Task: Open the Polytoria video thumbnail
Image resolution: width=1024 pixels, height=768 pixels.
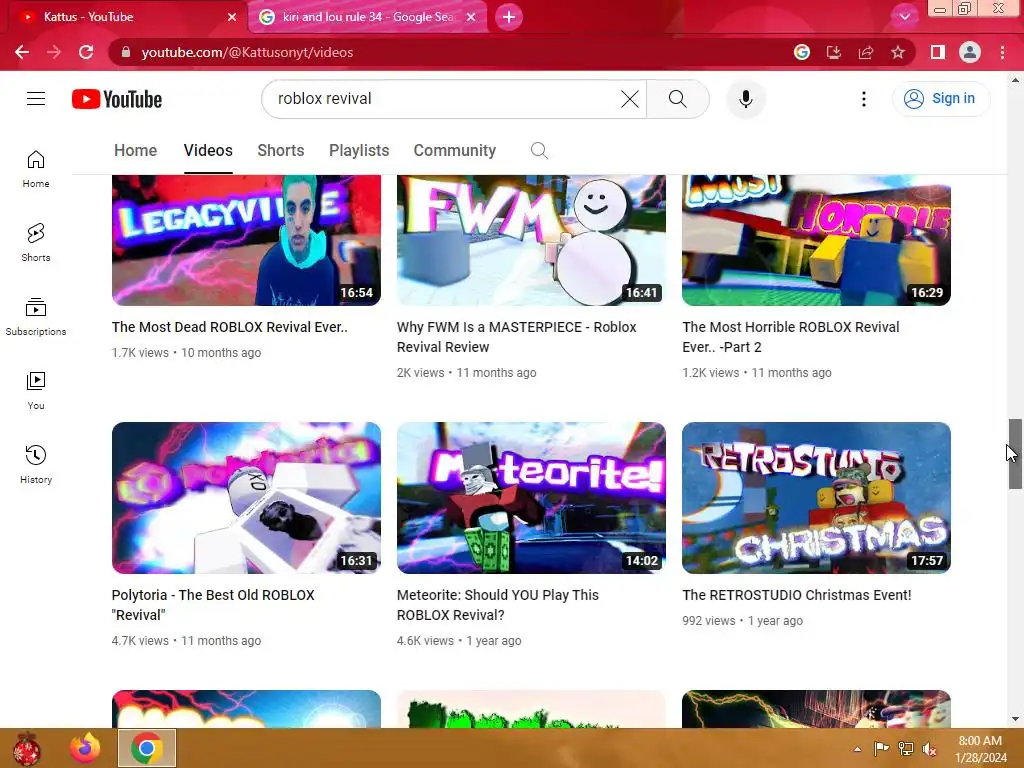Action: [x=246, y=498]
